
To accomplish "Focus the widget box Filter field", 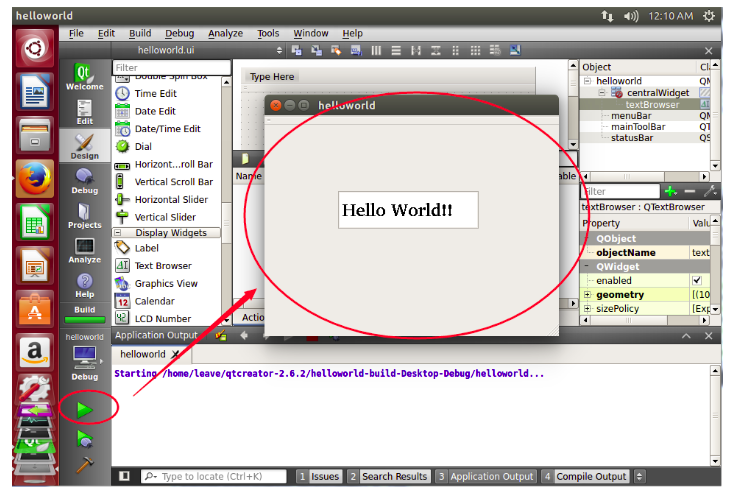I will click(172, 67).
